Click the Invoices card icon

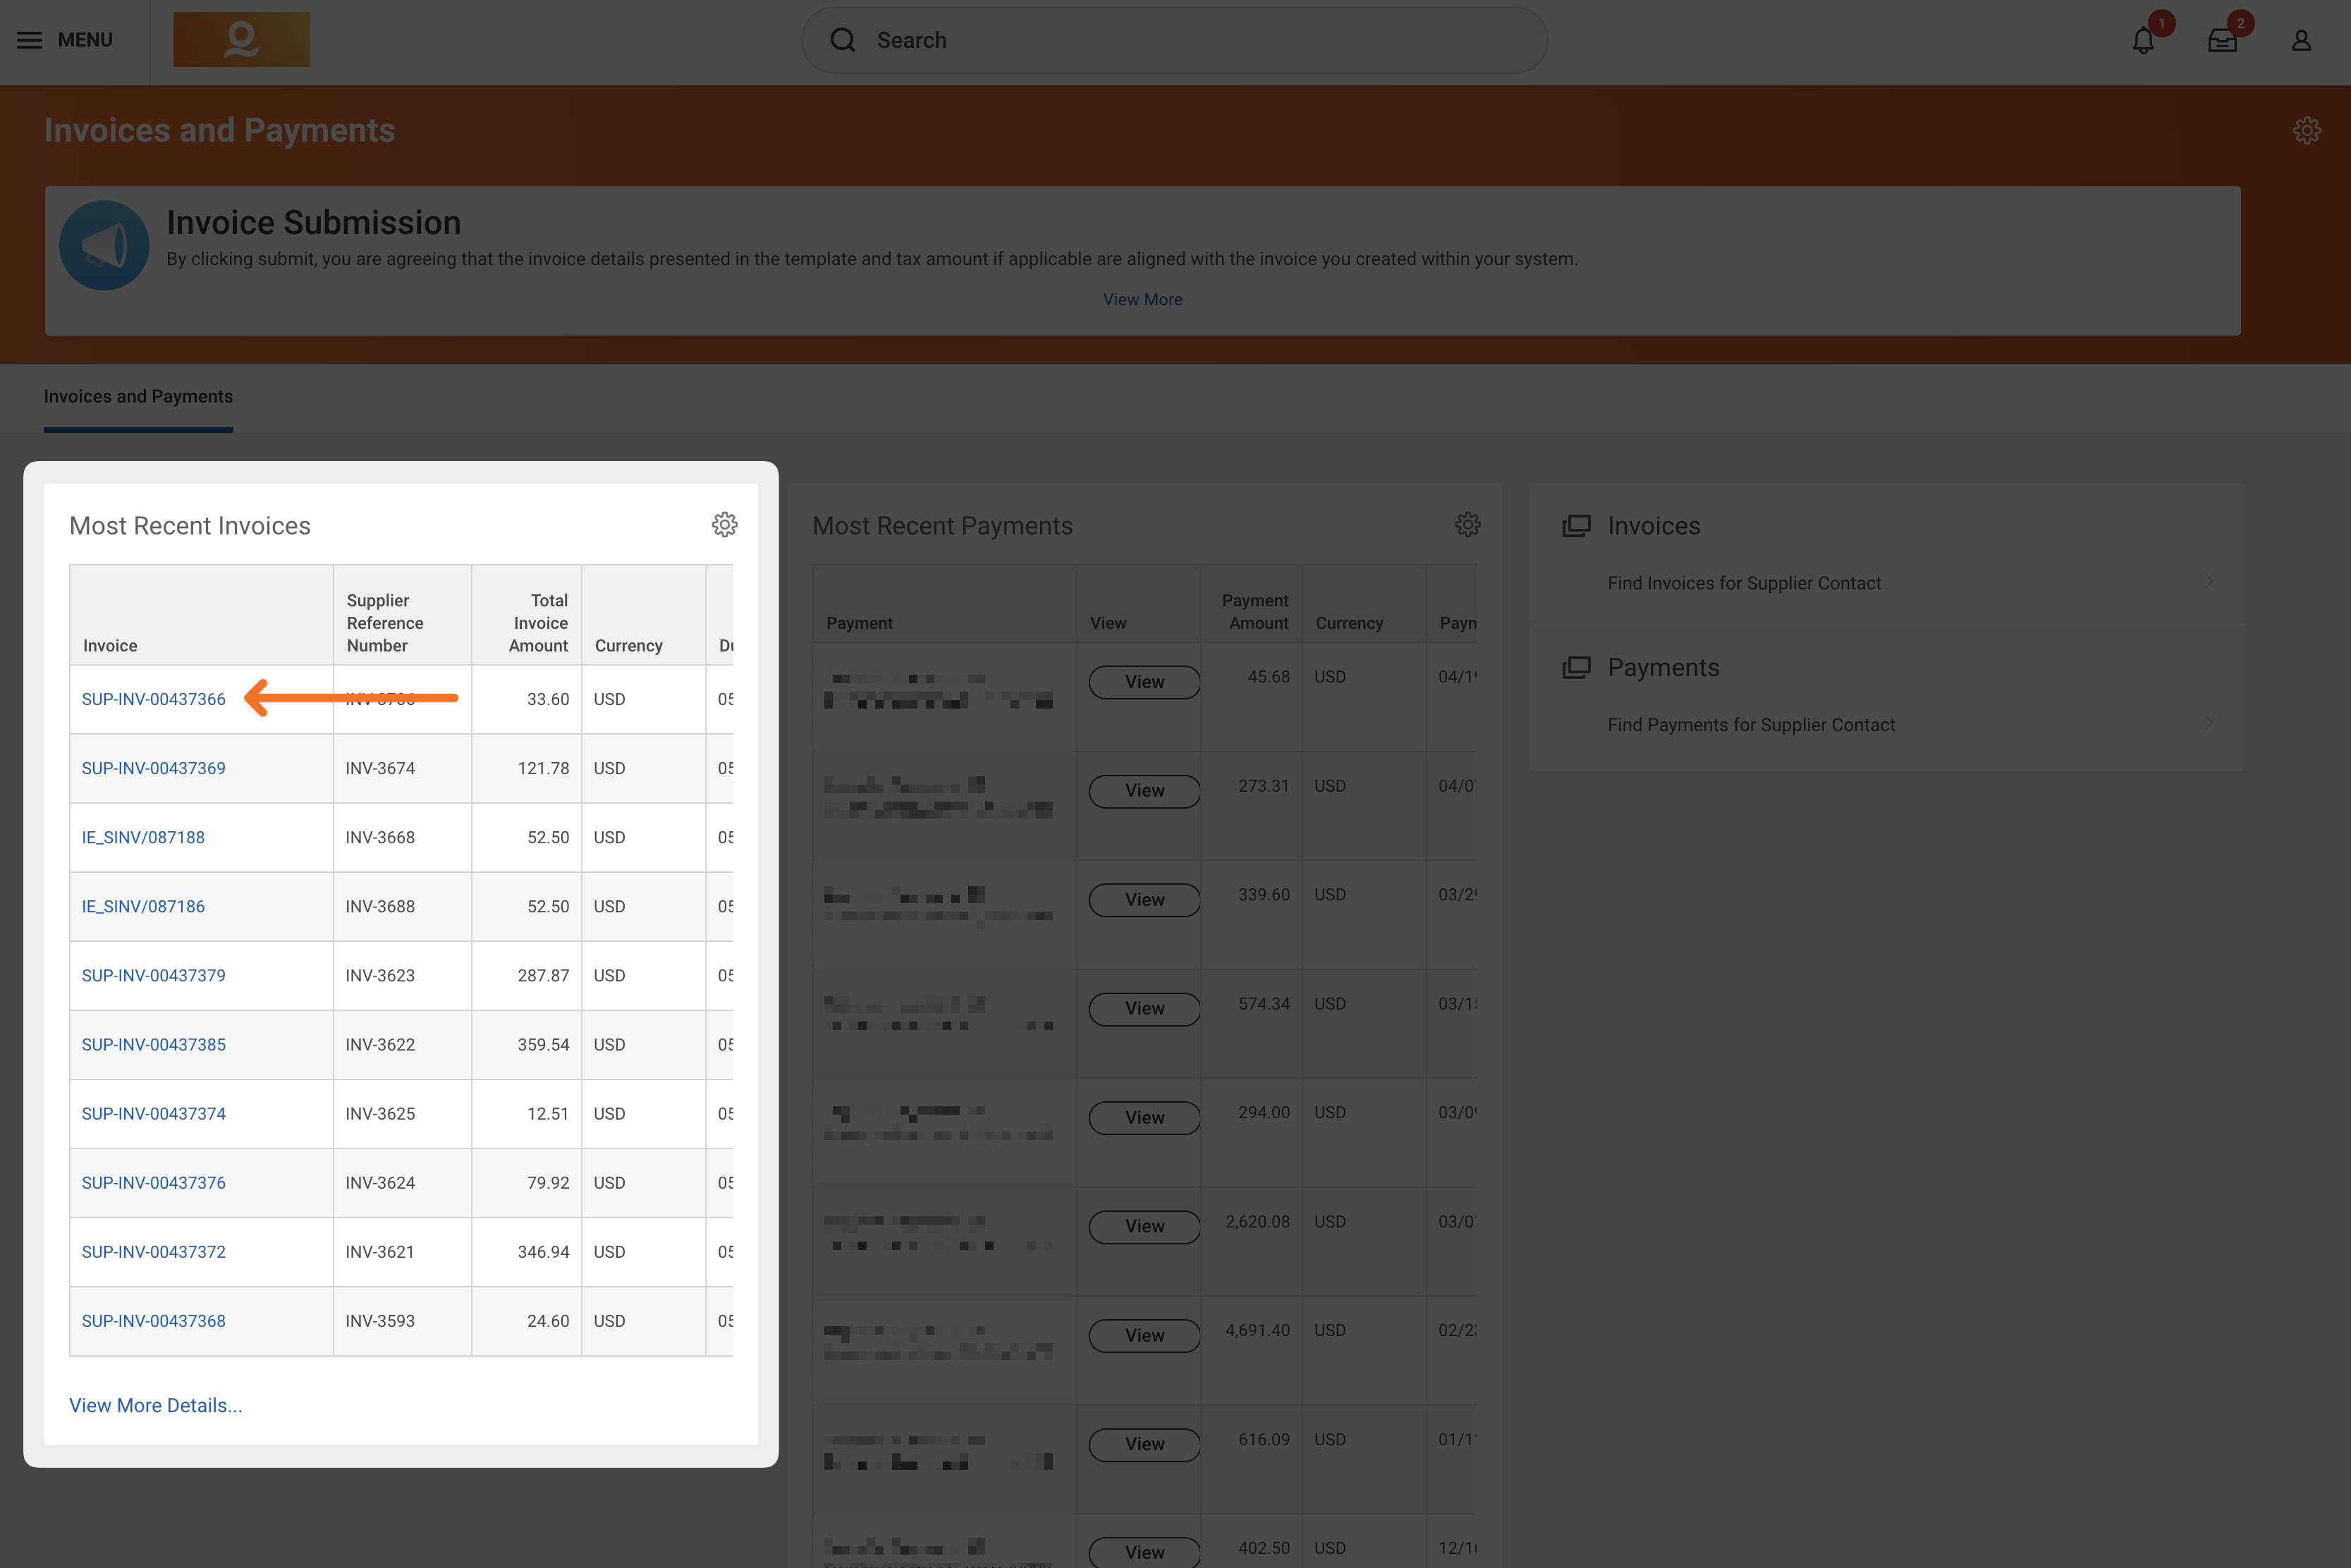click(x=1576, y=525)
